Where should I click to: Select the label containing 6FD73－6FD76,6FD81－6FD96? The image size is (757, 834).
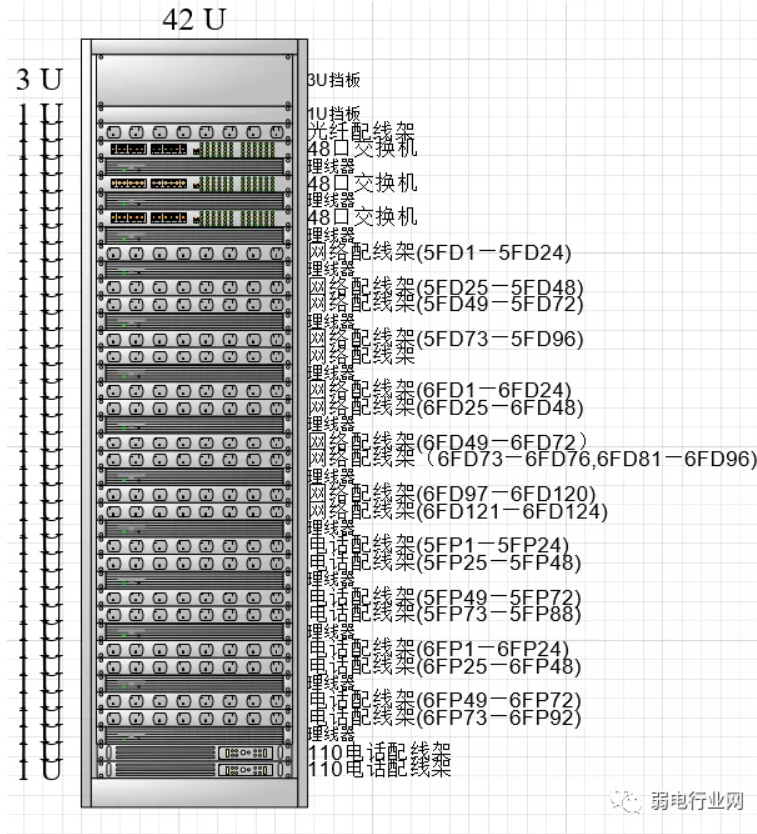click(x=532, y=459)
